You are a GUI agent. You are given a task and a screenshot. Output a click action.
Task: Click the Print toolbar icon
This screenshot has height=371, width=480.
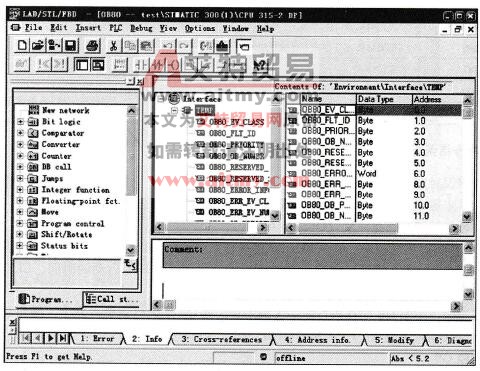coord(92,45)
